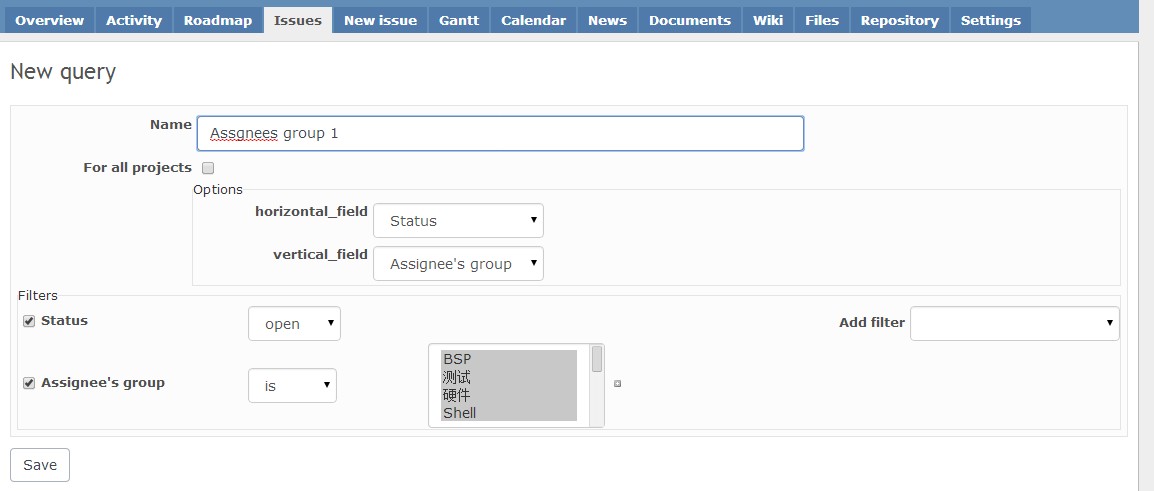Viewport: 1154px width, 491px height.
Task: Expand the Add filter dropdown
Action: pyautogui.click(x=1015, y=323)
